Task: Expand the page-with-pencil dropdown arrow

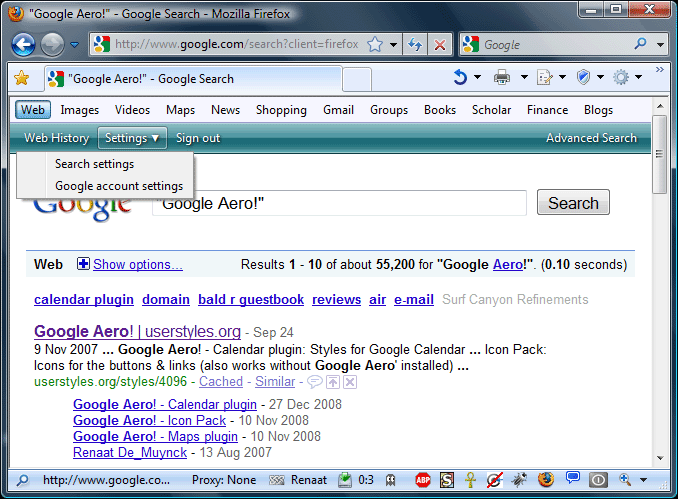Action: click(x=562, y=77)
